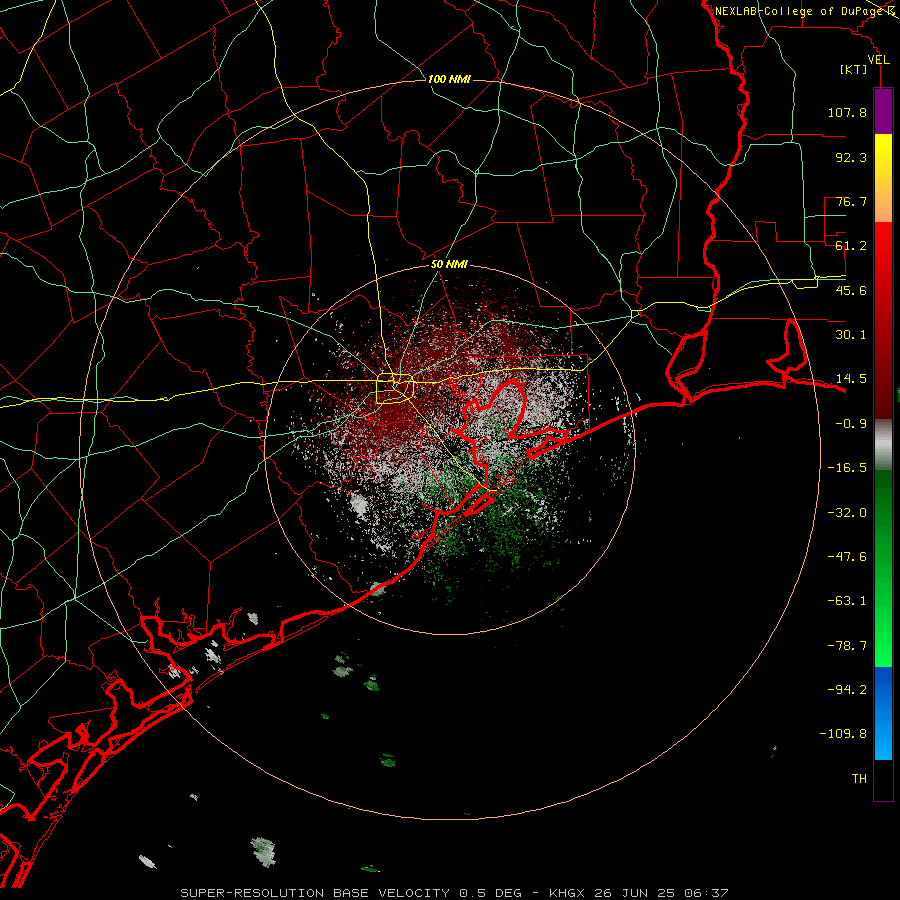Viewport: 900px width, 900px height.
Task: Pick the yellow-orange segment of the velocity color bar
Action: [883, 178]
